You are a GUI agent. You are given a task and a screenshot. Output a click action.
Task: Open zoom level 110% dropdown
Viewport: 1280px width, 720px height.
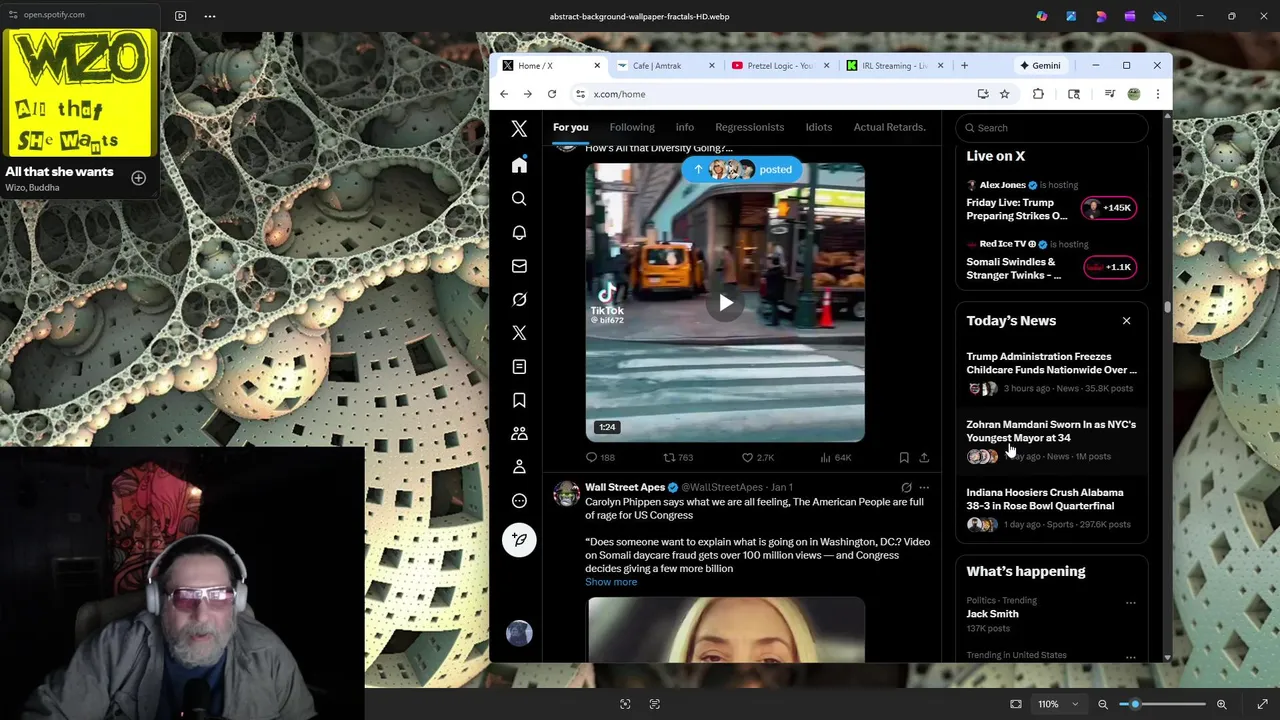point(1058,704)
